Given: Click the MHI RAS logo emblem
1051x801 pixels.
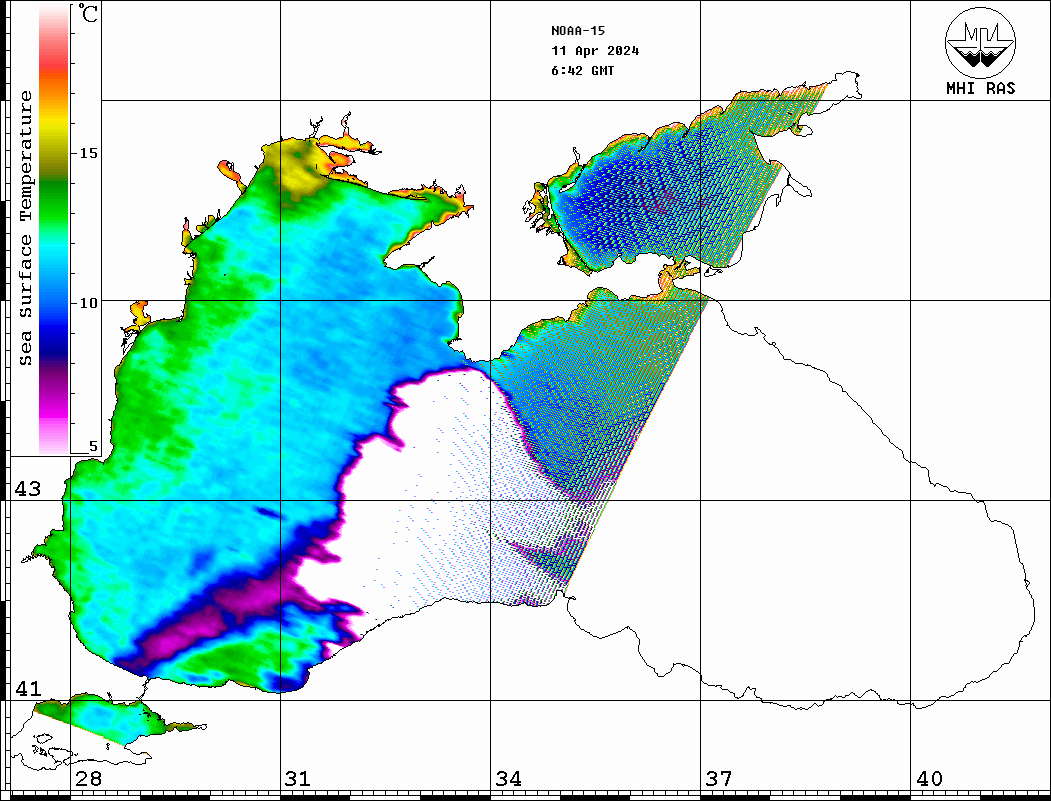Looking at the screenshot, I should (980, 42).
